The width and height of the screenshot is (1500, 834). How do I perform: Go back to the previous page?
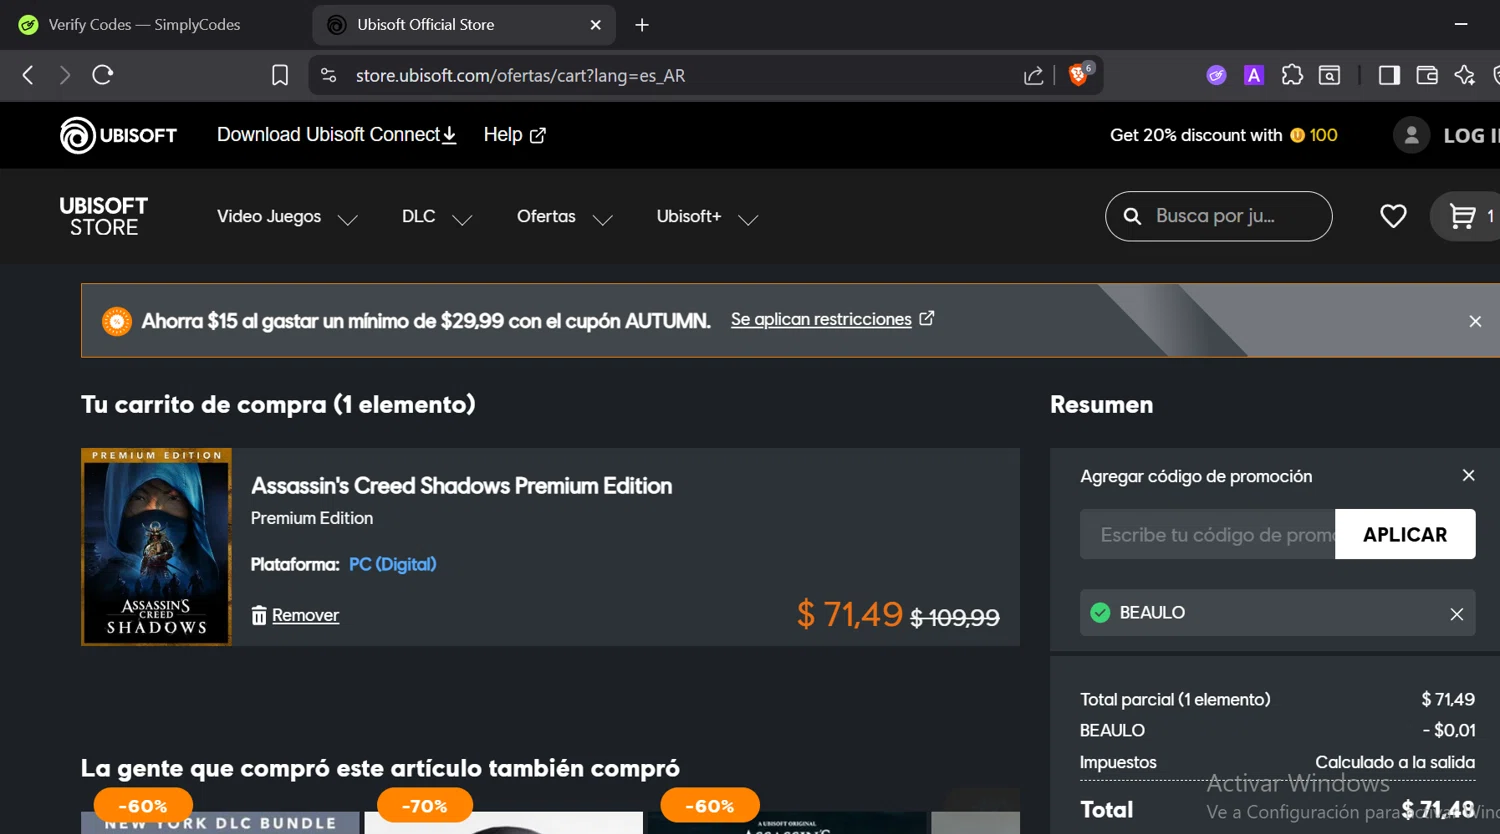[28, 75]
